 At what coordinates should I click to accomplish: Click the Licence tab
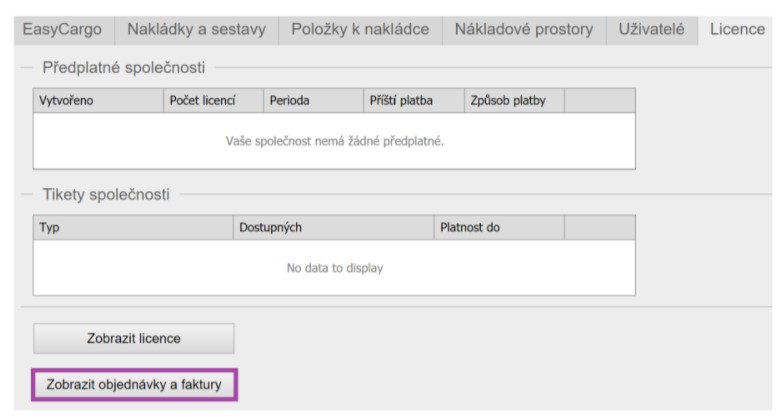pyautogui.click(x=736, y=30)
